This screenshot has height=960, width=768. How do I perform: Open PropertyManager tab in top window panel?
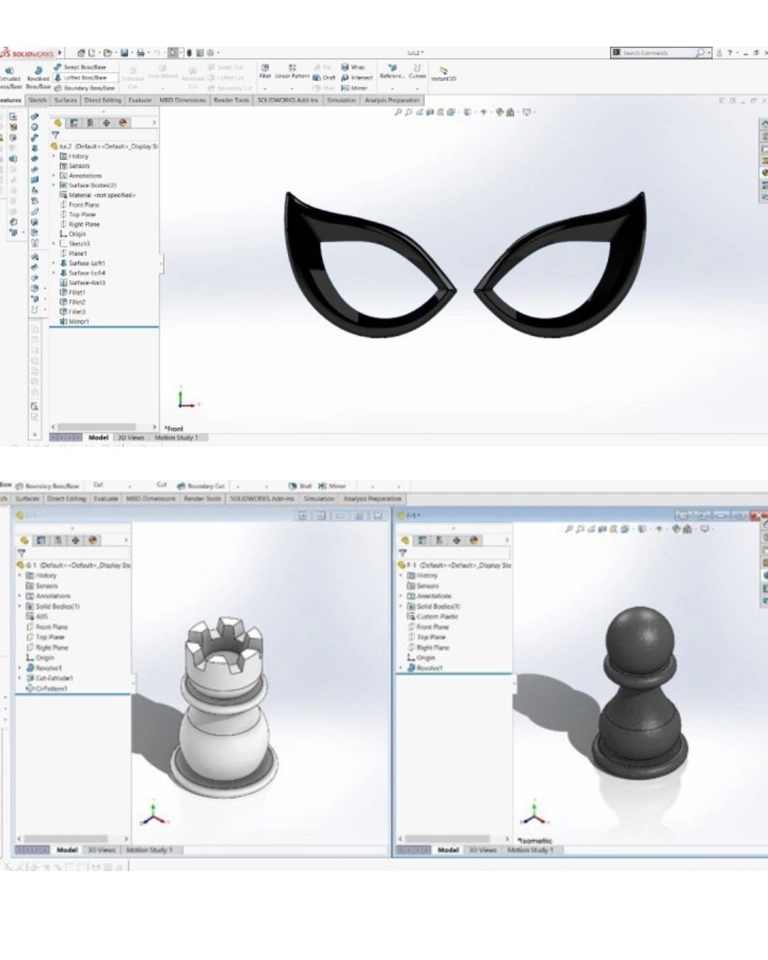pos(74,123)
